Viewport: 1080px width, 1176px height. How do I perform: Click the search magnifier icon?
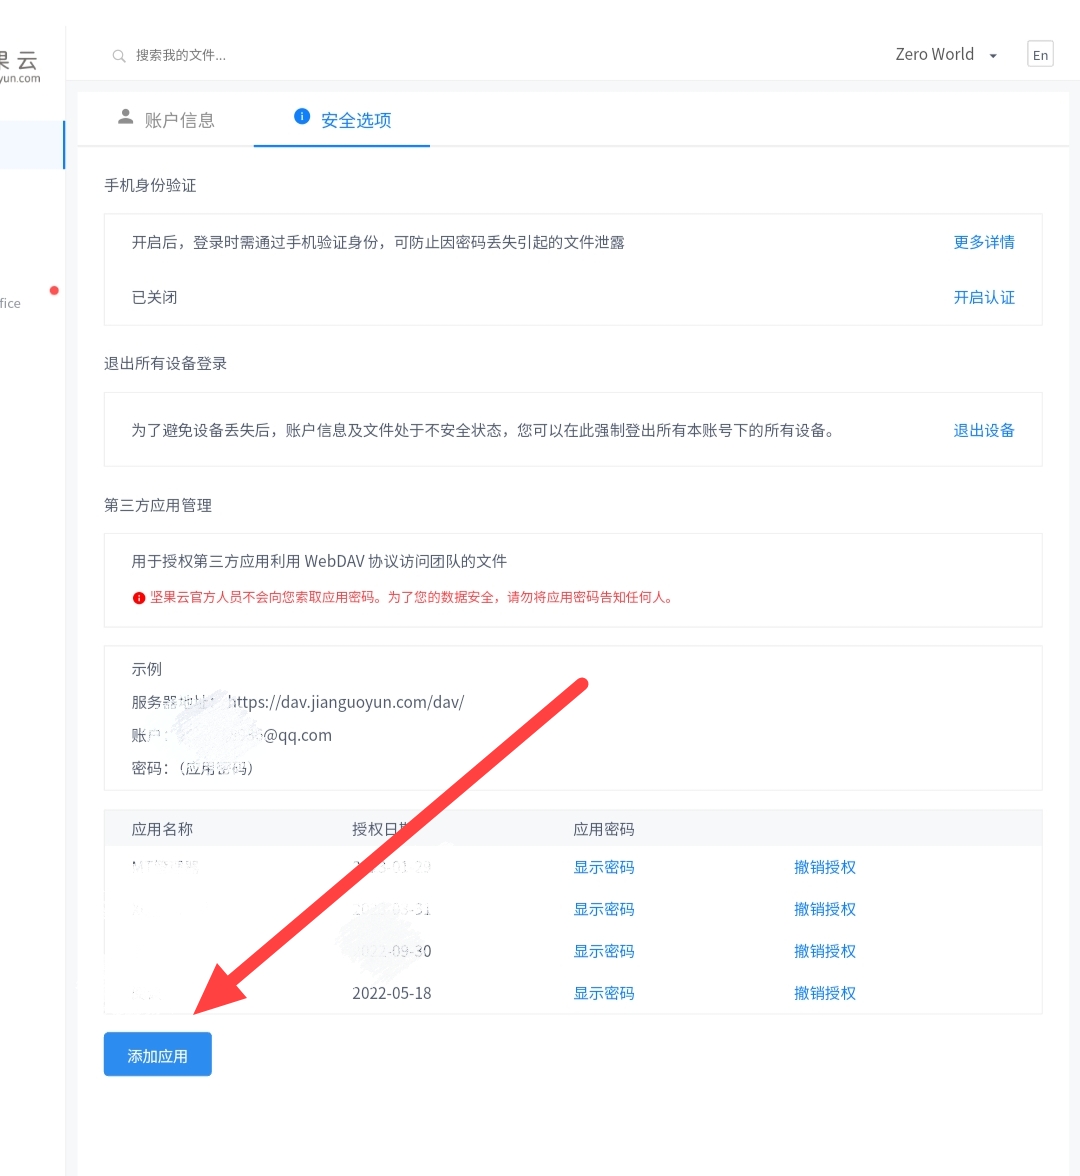pyautogui.click(x=119, y=56)
